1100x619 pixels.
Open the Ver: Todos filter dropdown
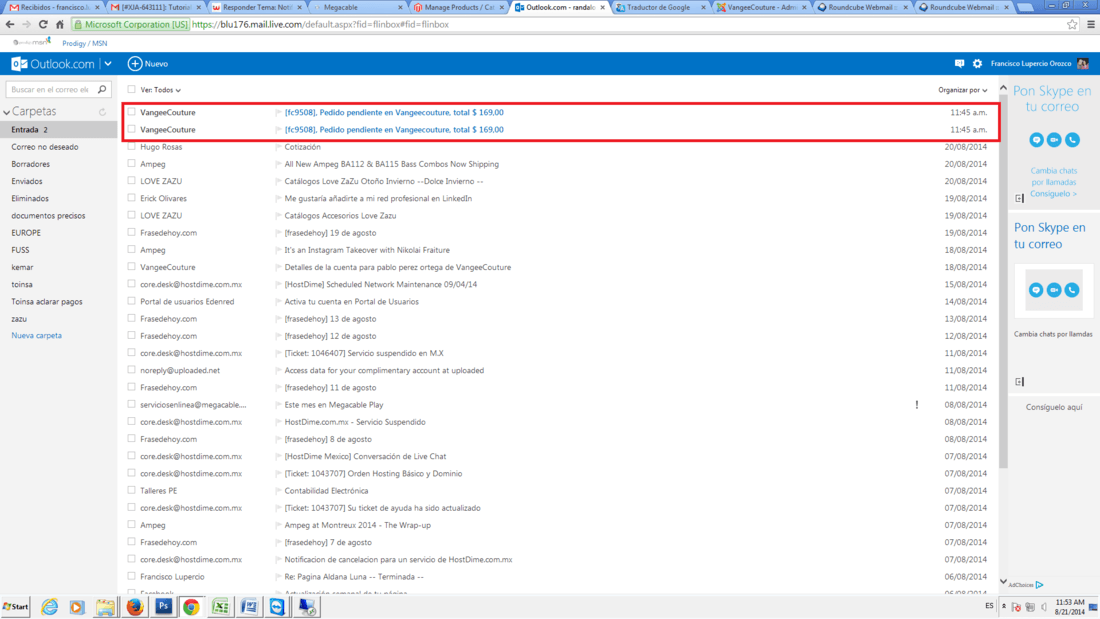tap(160, 90)
